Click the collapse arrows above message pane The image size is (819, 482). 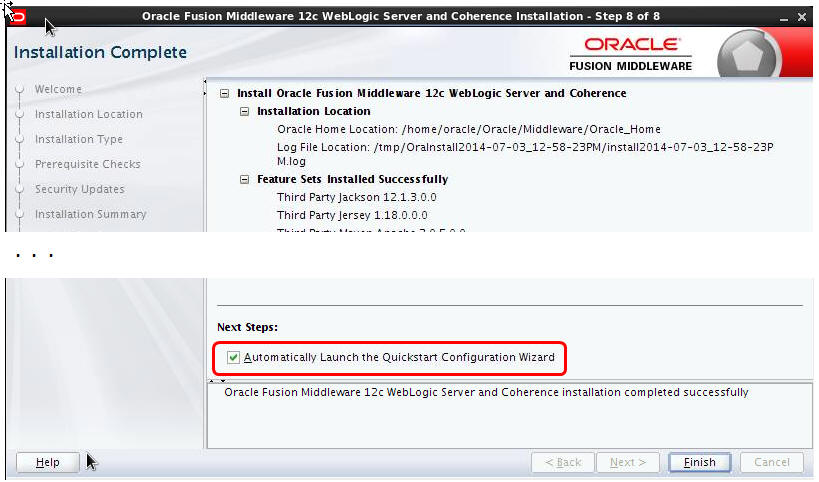click(218, 381)
